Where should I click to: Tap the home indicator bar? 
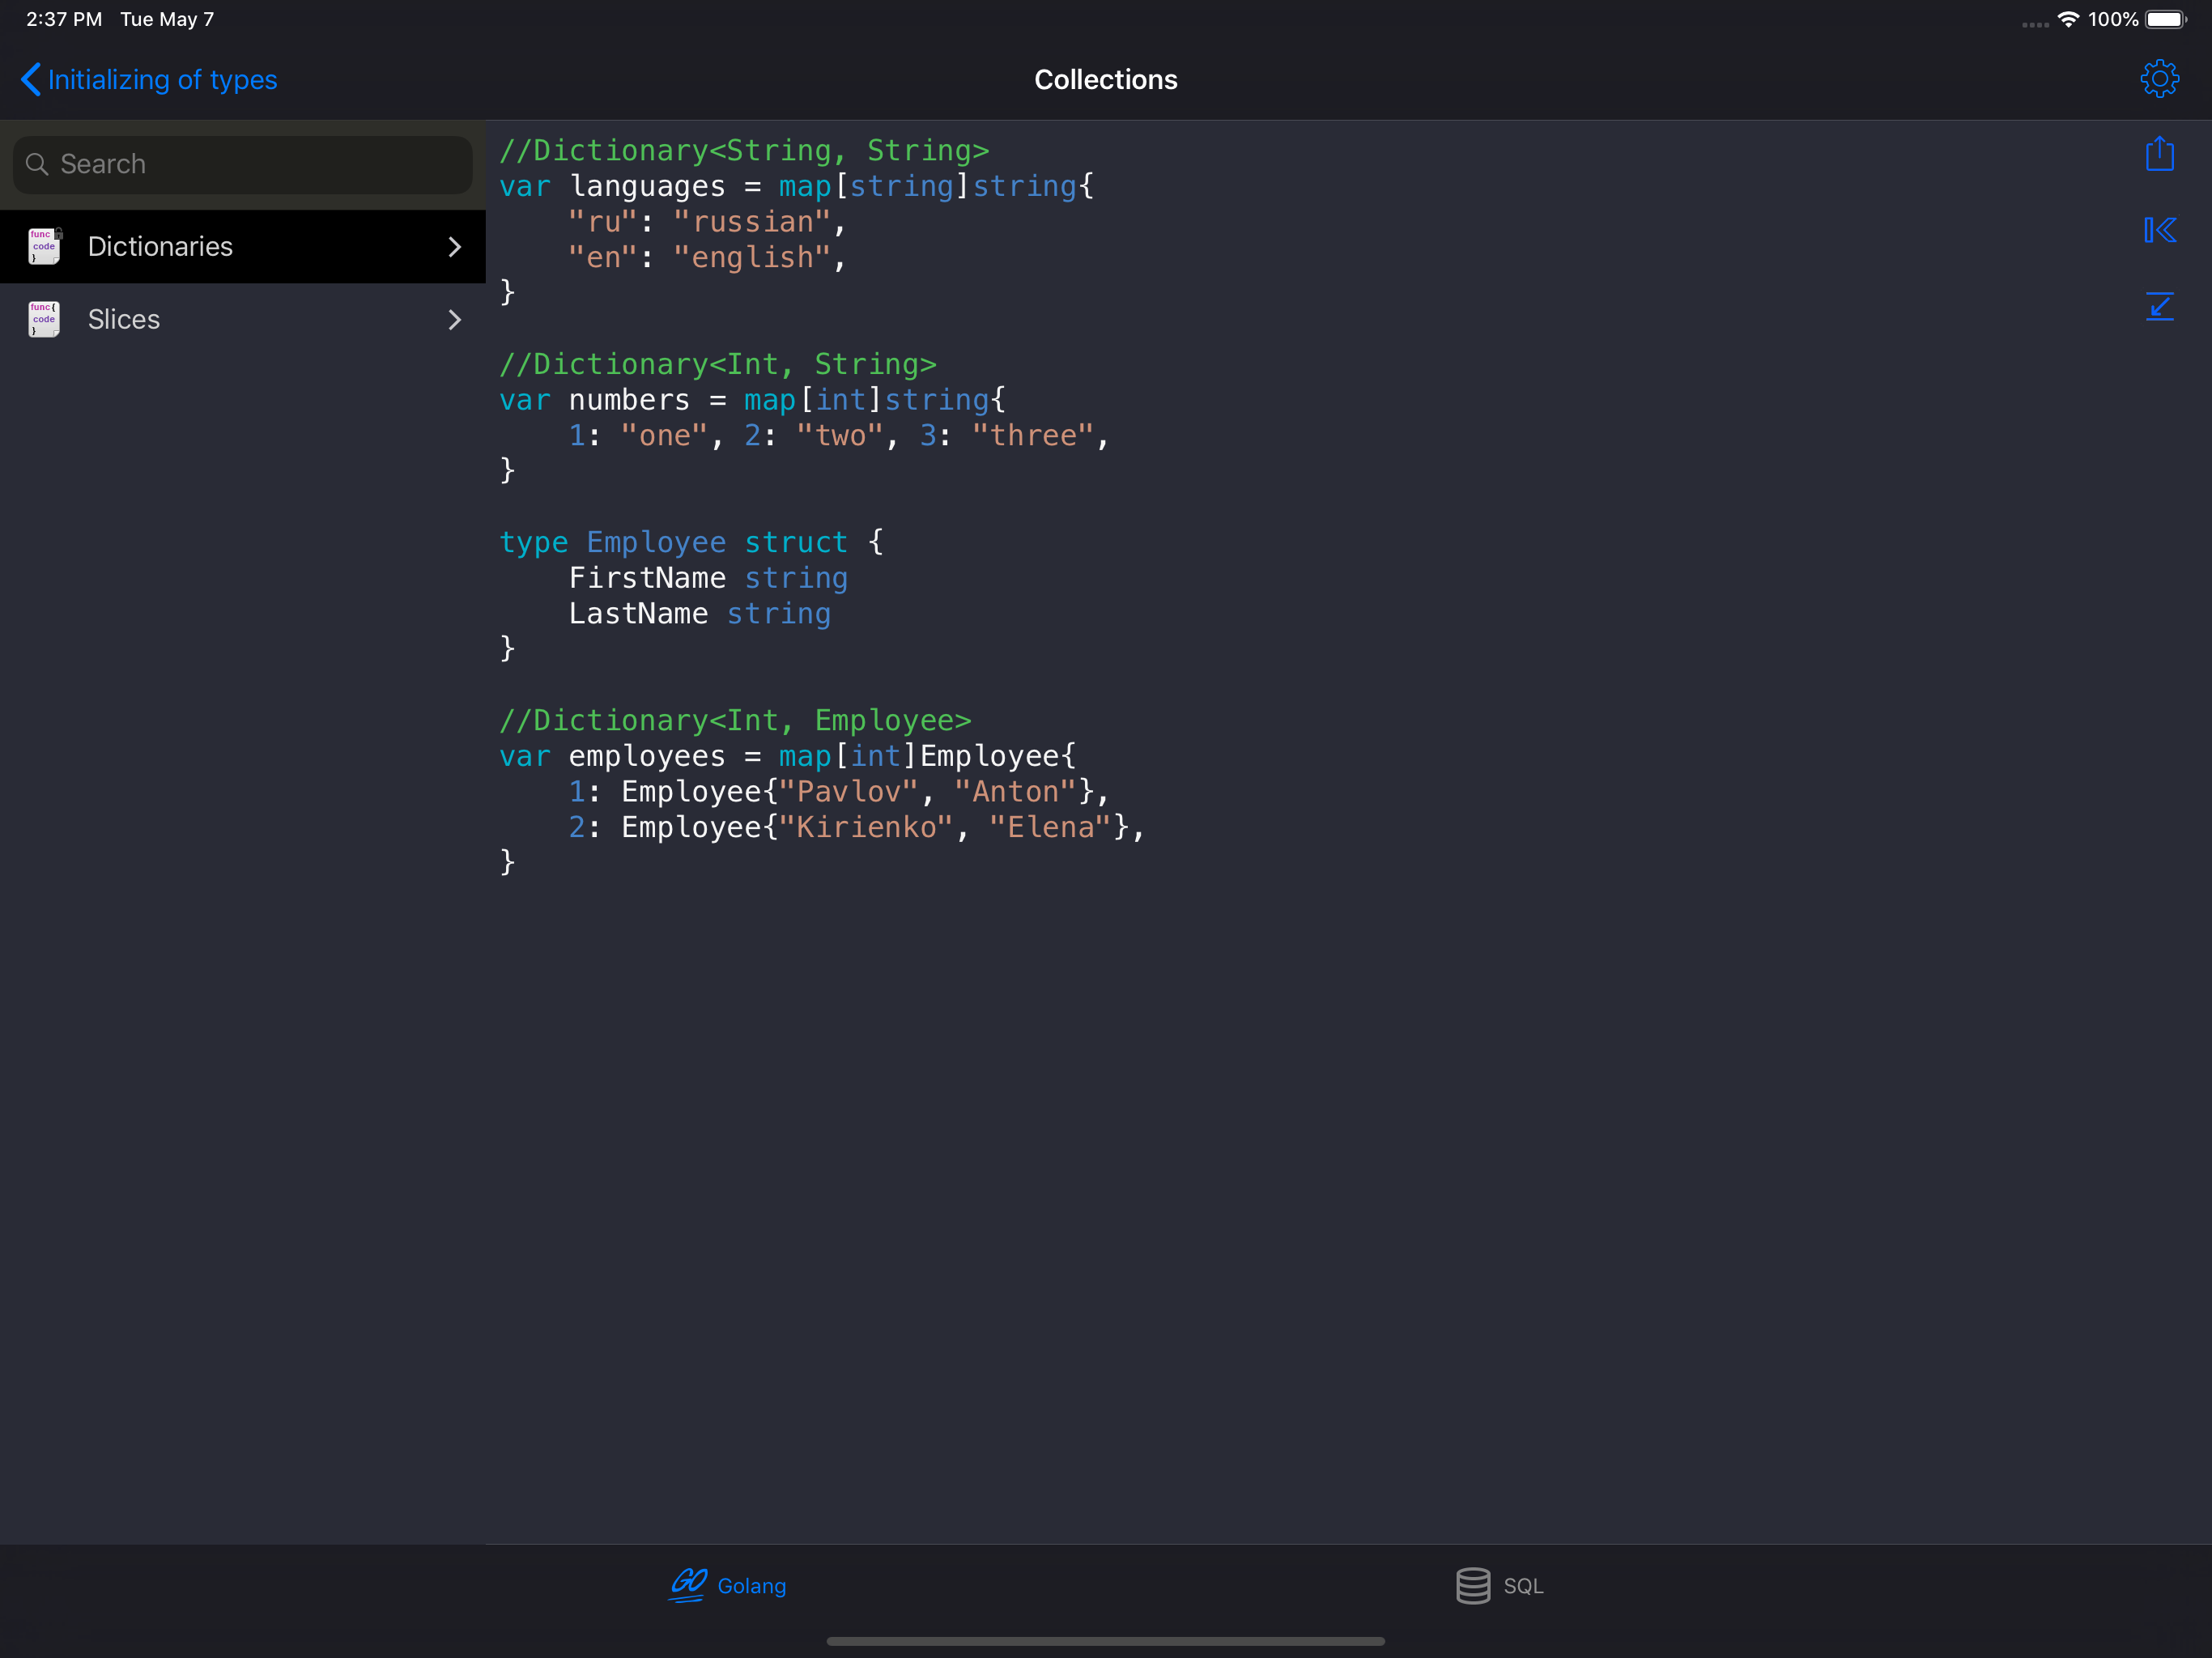(1105, 1641)
